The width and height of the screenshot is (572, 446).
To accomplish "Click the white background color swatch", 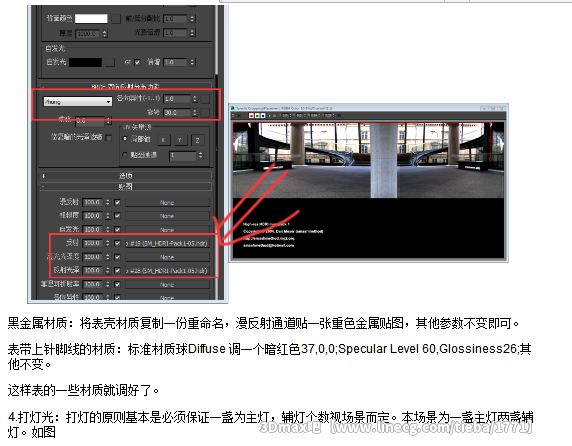I will 91,19.
